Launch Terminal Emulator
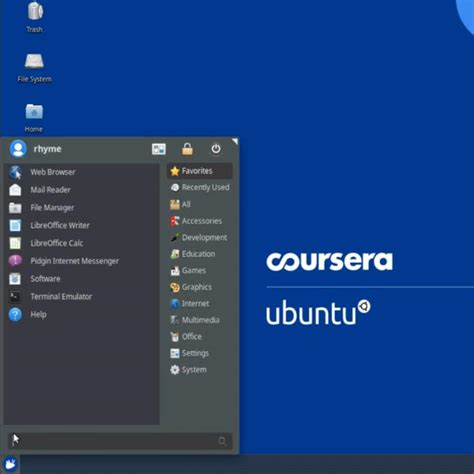Image resolution: width=474 pixels, height=474 pixels. click(x=82, y=297)
